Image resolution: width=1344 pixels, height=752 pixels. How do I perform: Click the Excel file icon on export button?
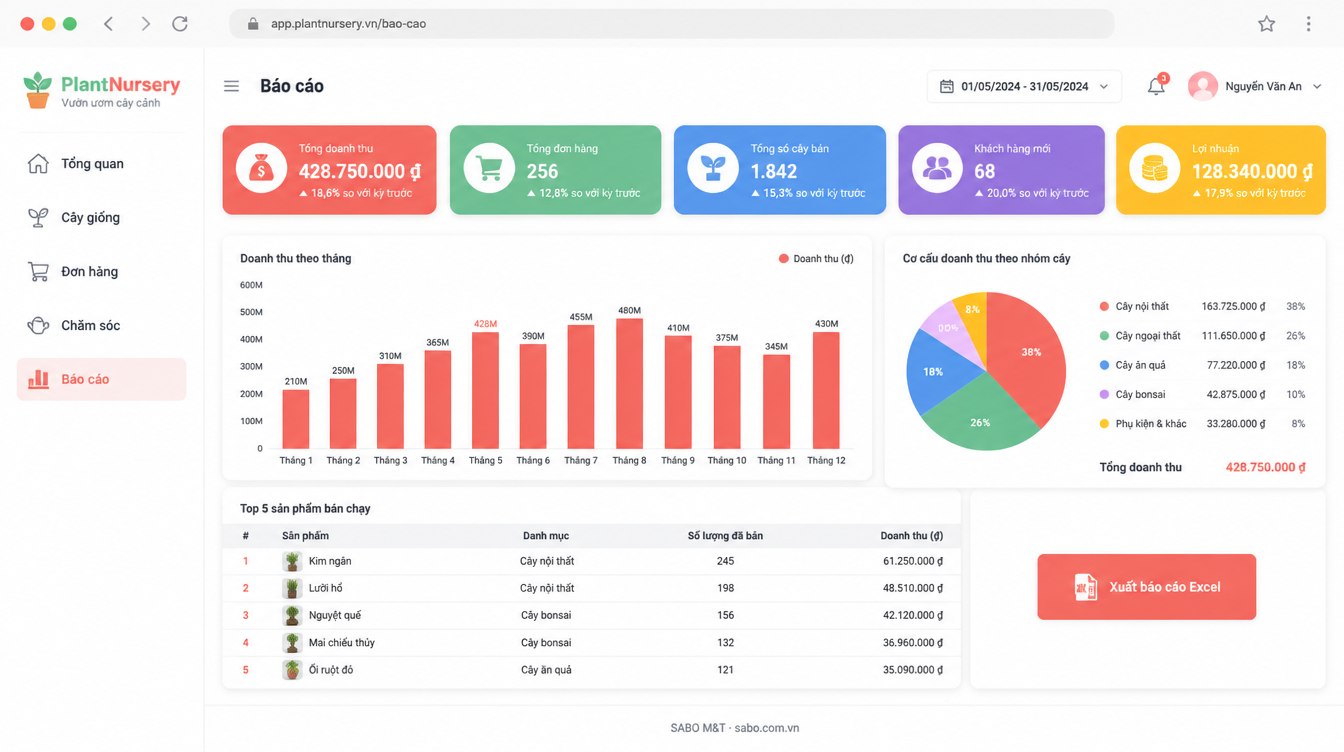click(x=1085, y=587)
